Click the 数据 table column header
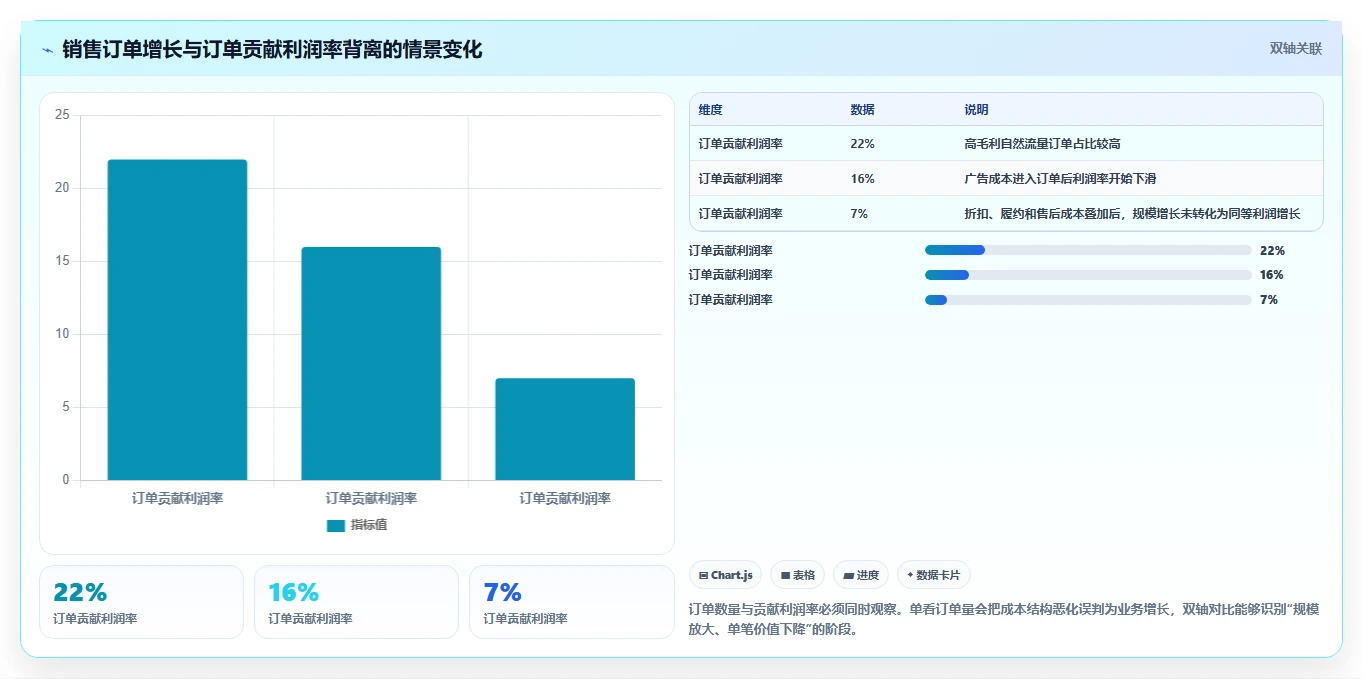The image size is (1363, 679). (x=862, y=110)
